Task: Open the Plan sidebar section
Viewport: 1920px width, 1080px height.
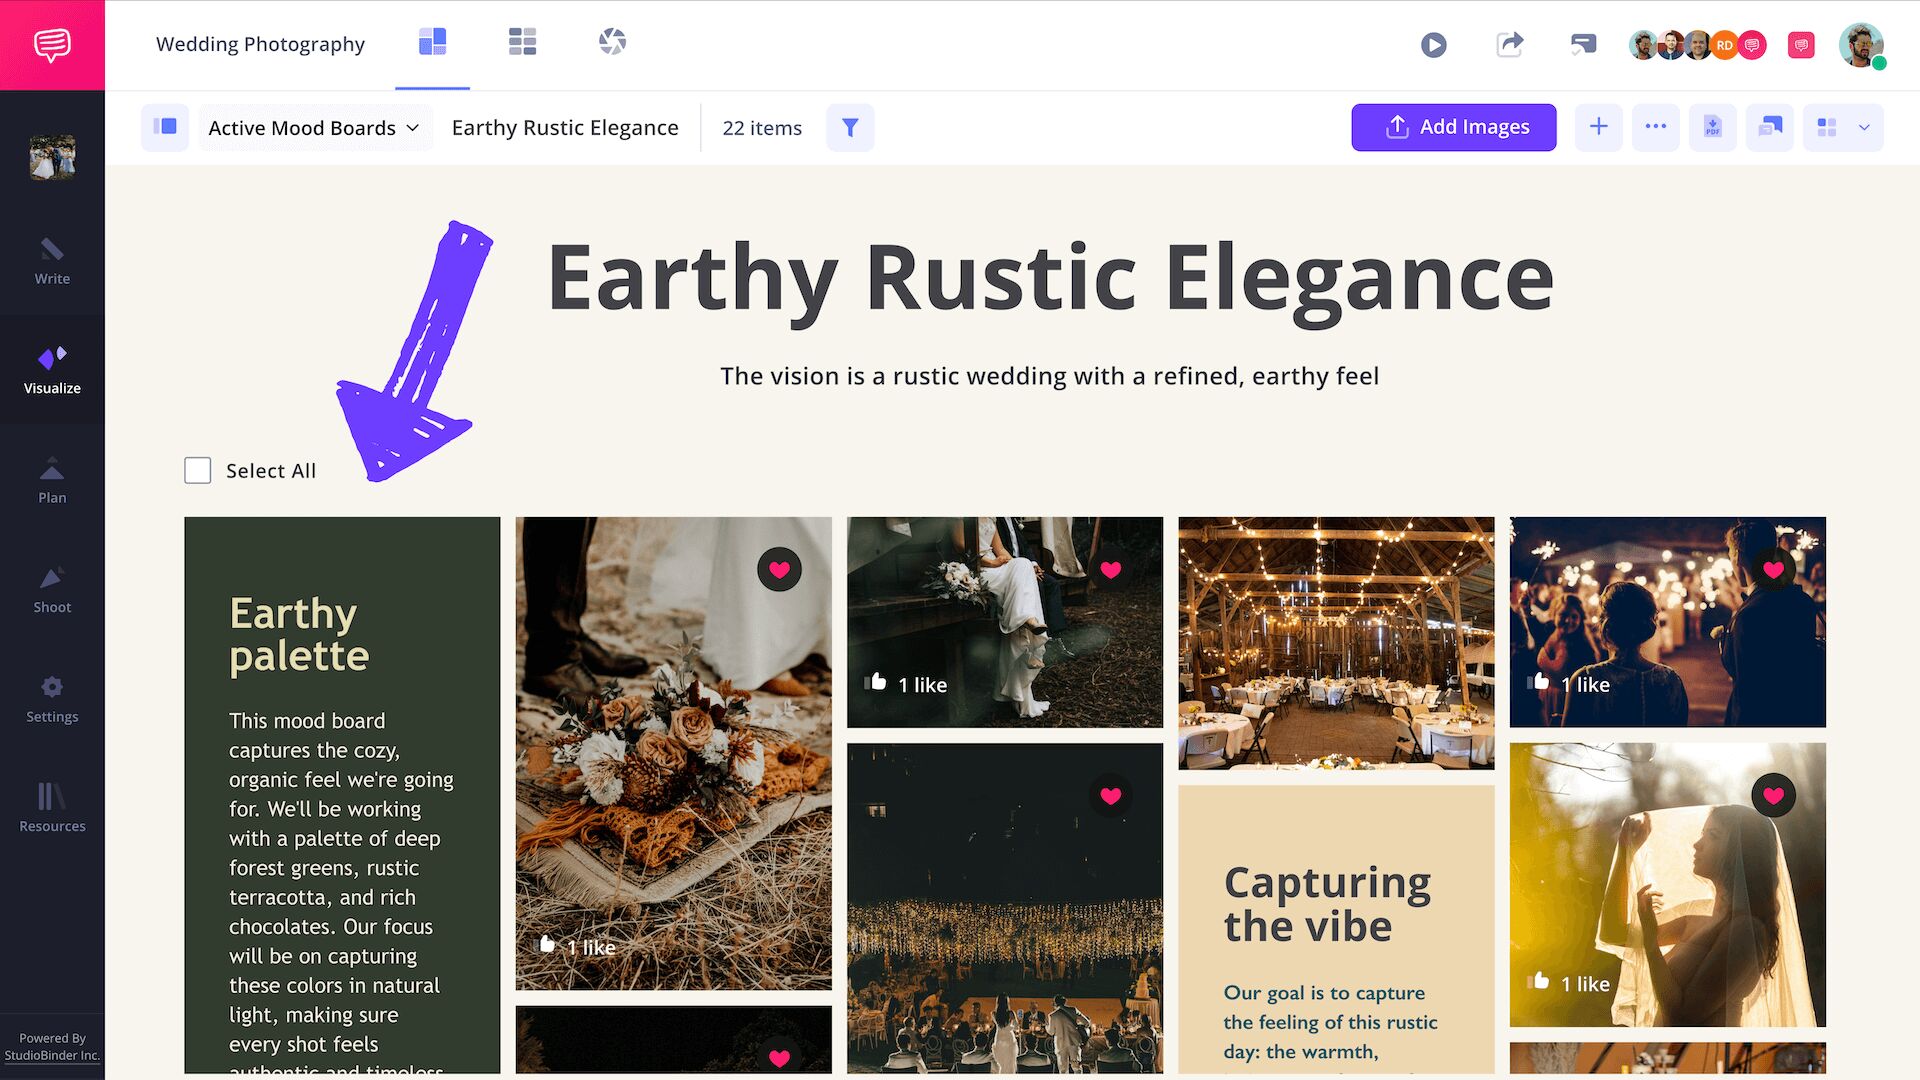Action: 52,480
